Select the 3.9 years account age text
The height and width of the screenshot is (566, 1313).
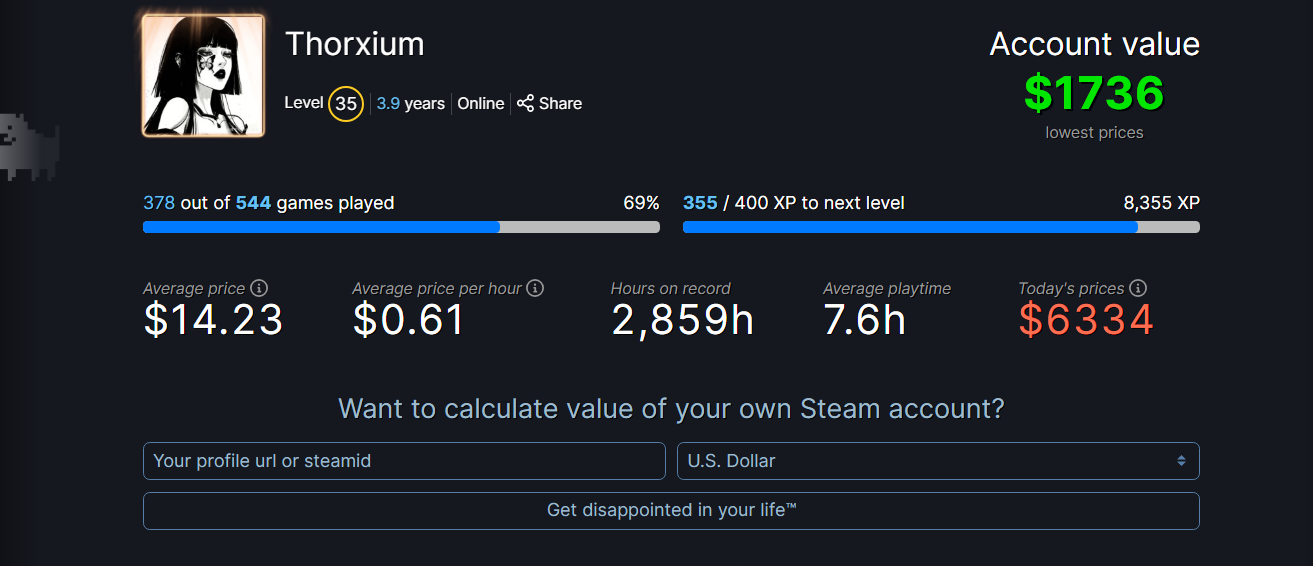coord(411,103)
